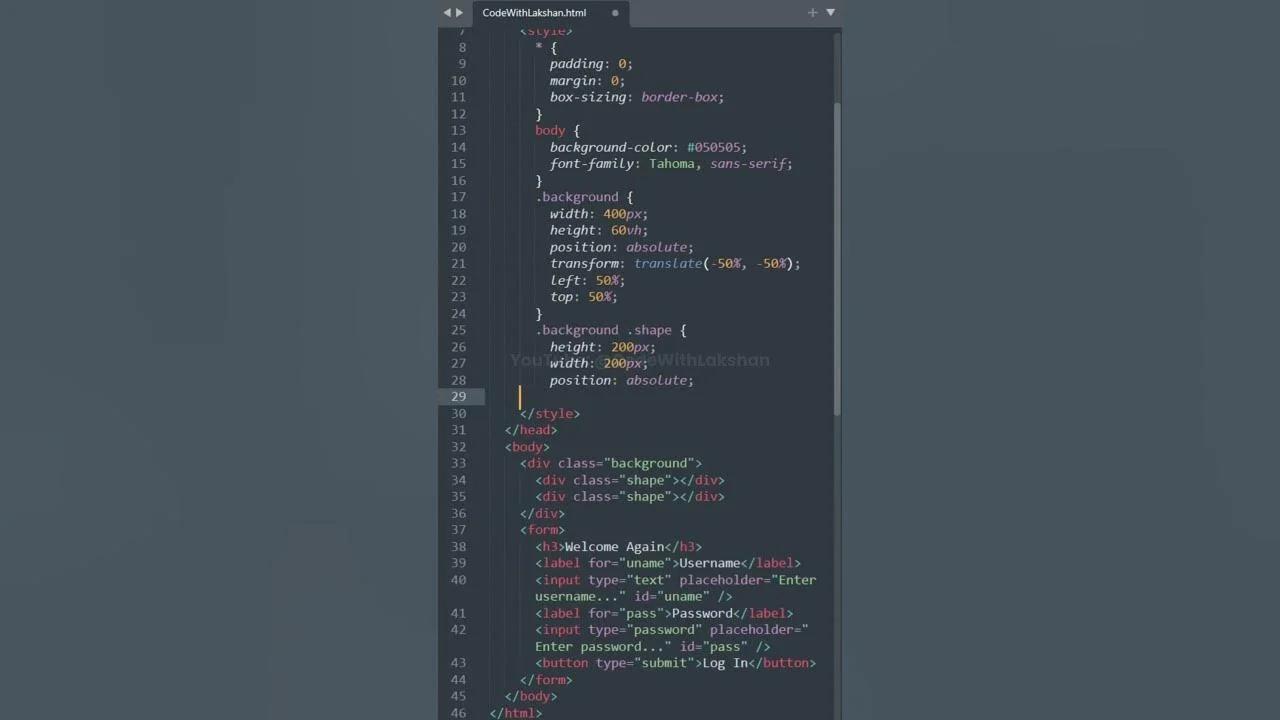Click the new tab plus icon

click(x=812, y=13)
